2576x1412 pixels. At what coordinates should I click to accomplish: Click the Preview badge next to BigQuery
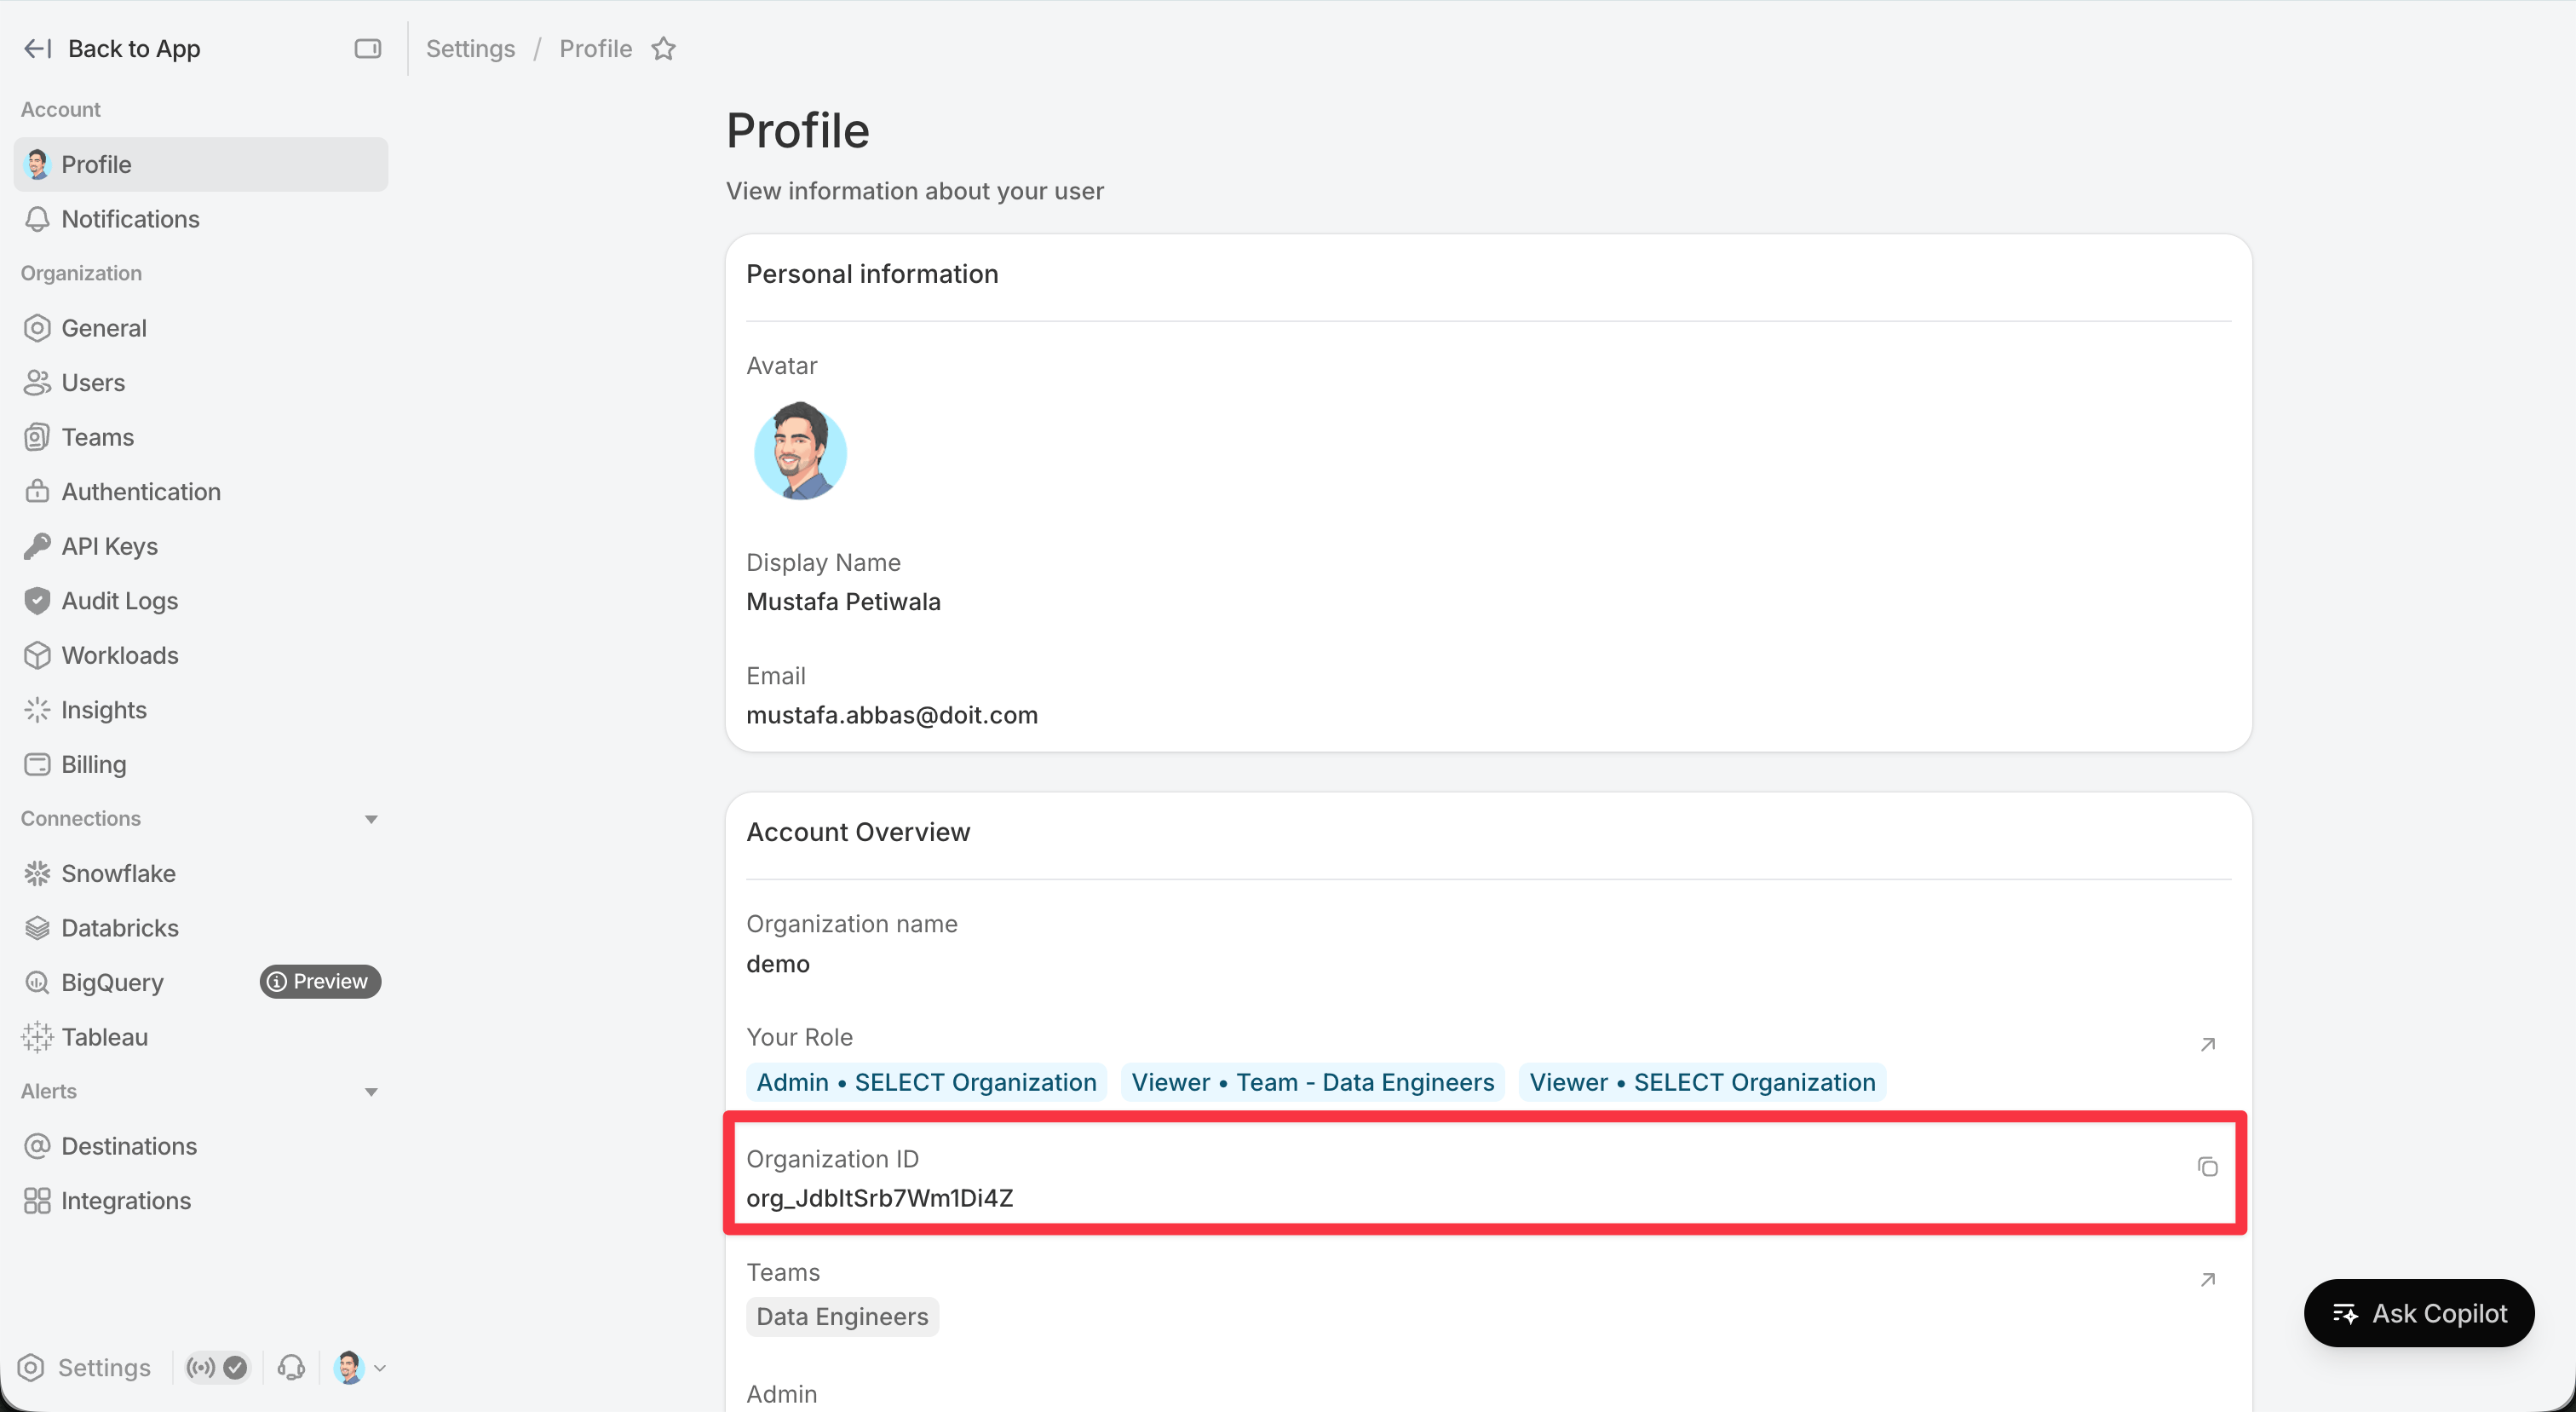click(x=320, y=981)
